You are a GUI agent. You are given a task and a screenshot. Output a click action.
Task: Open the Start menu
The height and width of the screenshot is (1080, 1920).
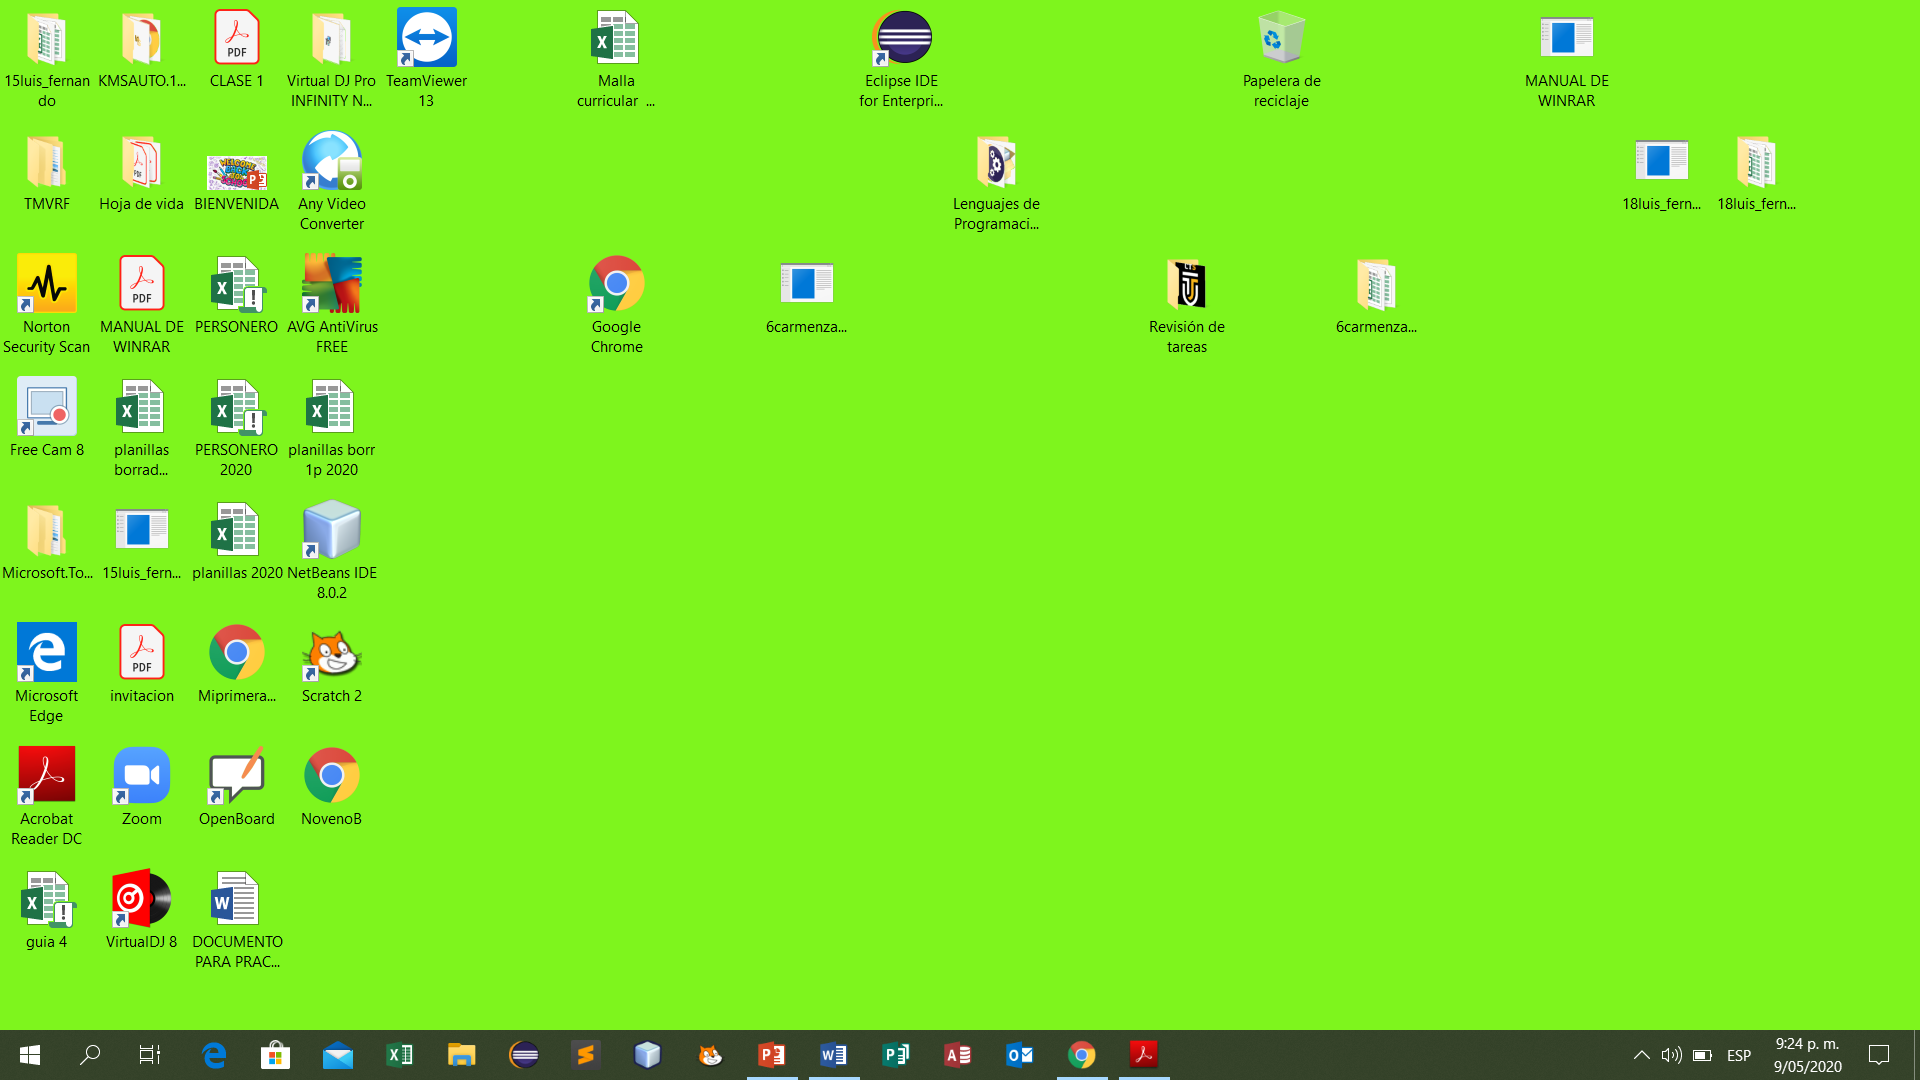[30, 1055]
